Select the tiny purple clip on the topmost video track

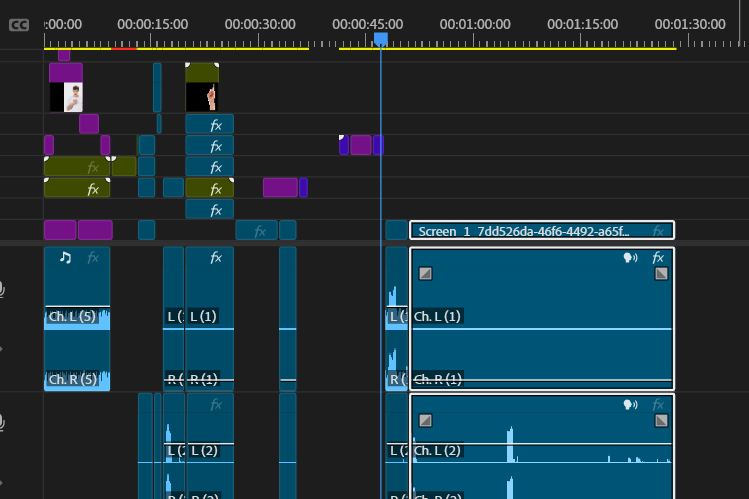(64, 55)
